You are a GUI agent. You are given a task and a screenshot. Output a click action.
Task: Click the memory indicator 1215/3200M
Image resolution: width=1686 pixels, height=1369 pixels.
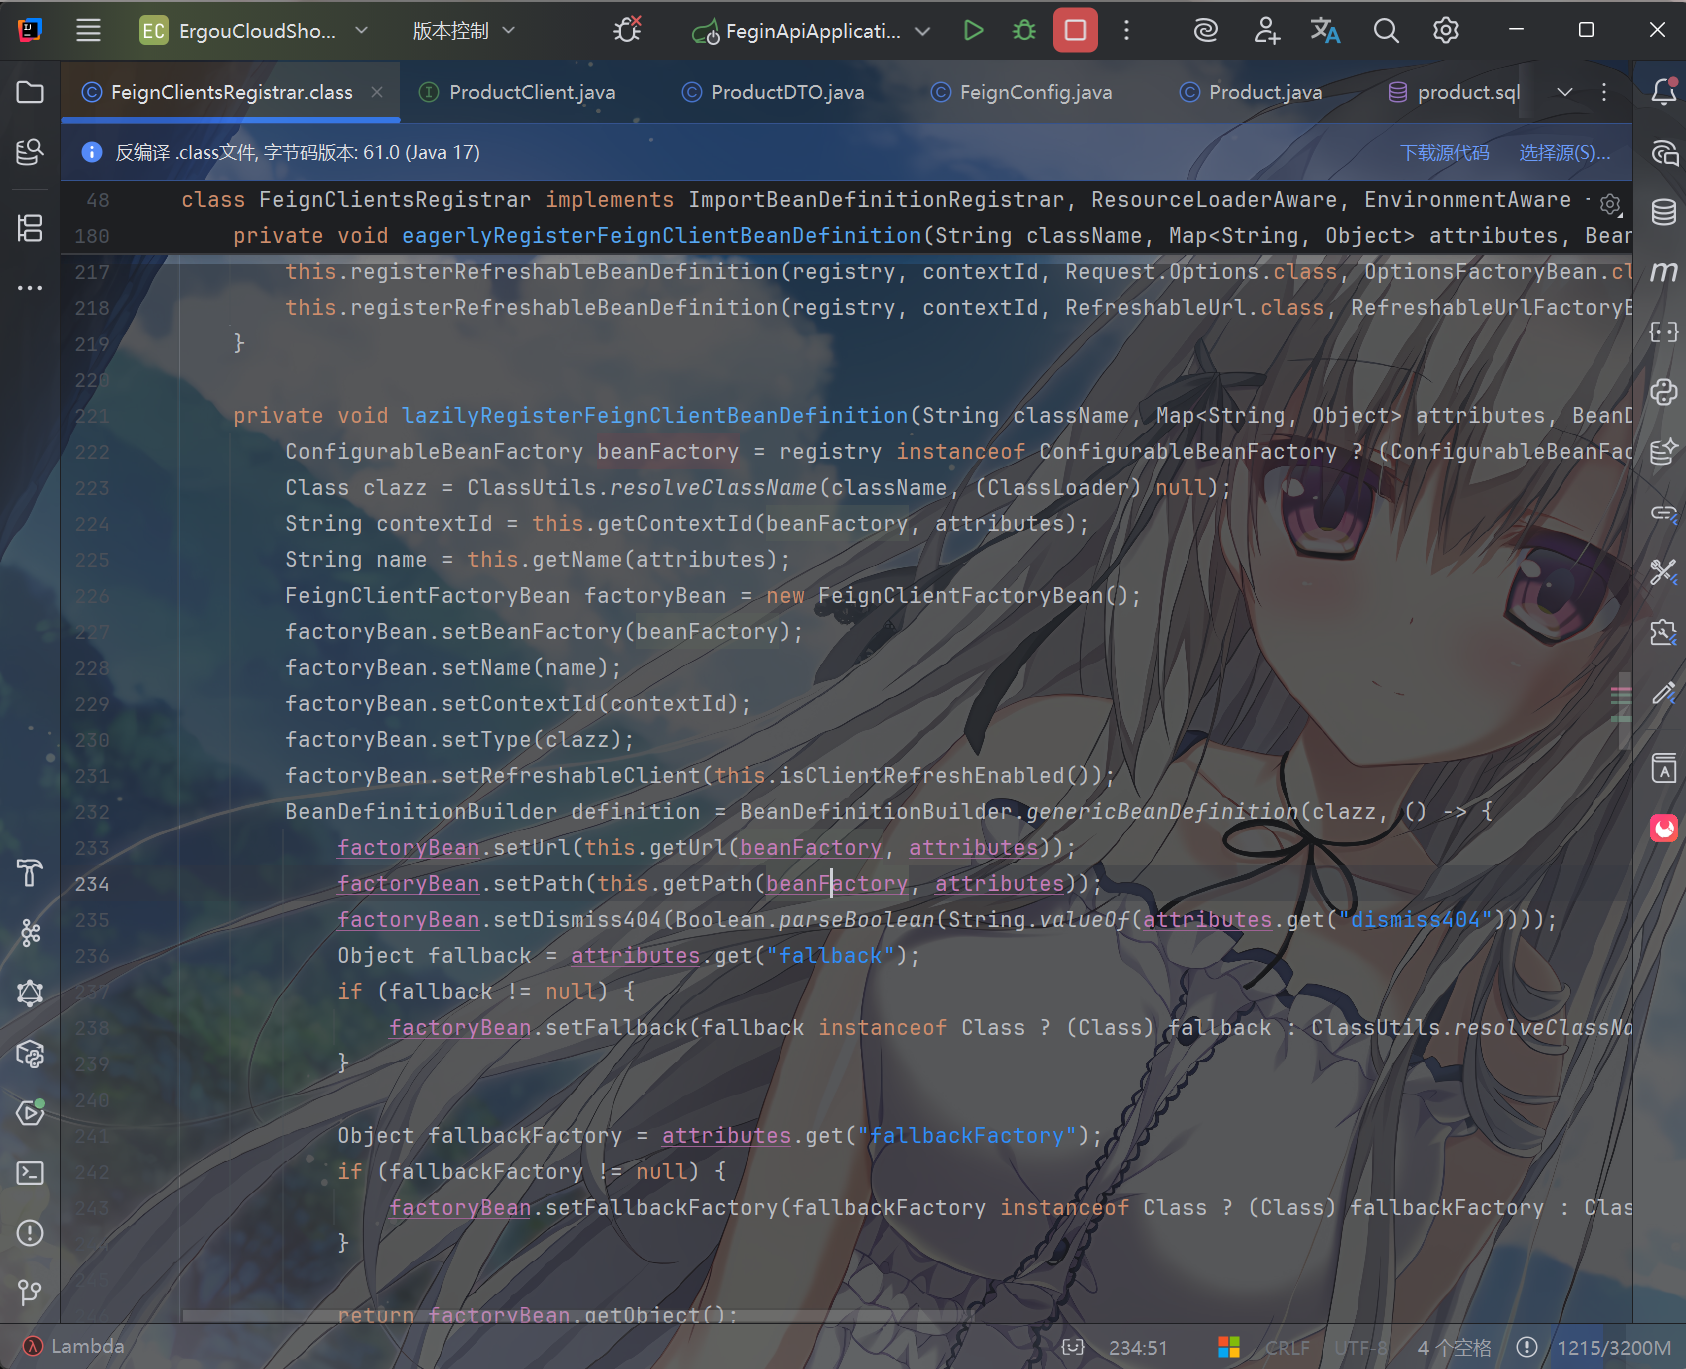[x=1613, y=1347]
